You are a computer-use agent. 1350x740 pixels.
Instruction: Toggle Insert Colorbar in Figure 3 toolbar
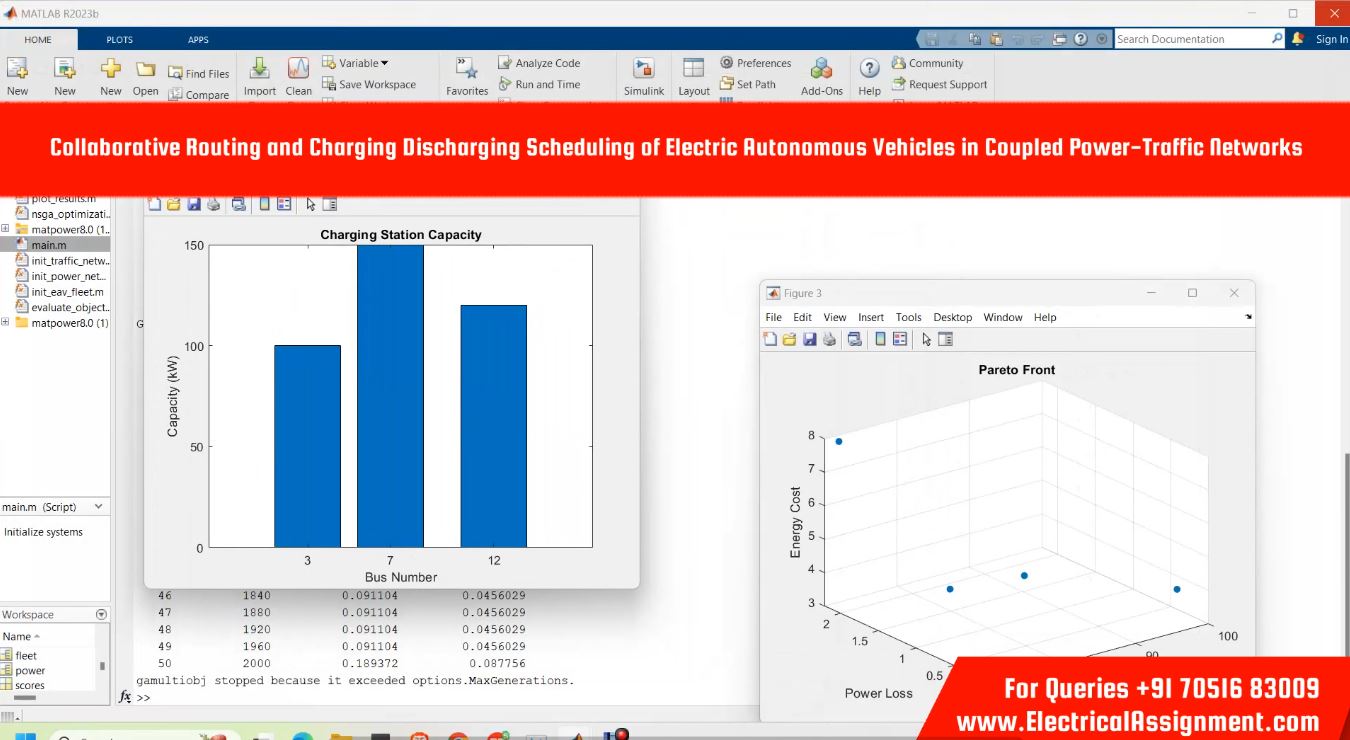pyautogui.click(x=880, y=339)
